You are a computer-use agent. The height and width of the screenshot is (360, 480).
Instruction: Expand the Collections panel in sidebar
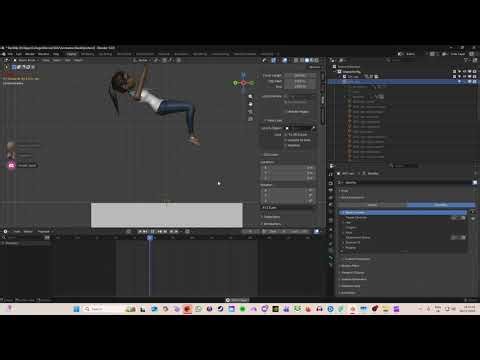click(x=272, y=217)
